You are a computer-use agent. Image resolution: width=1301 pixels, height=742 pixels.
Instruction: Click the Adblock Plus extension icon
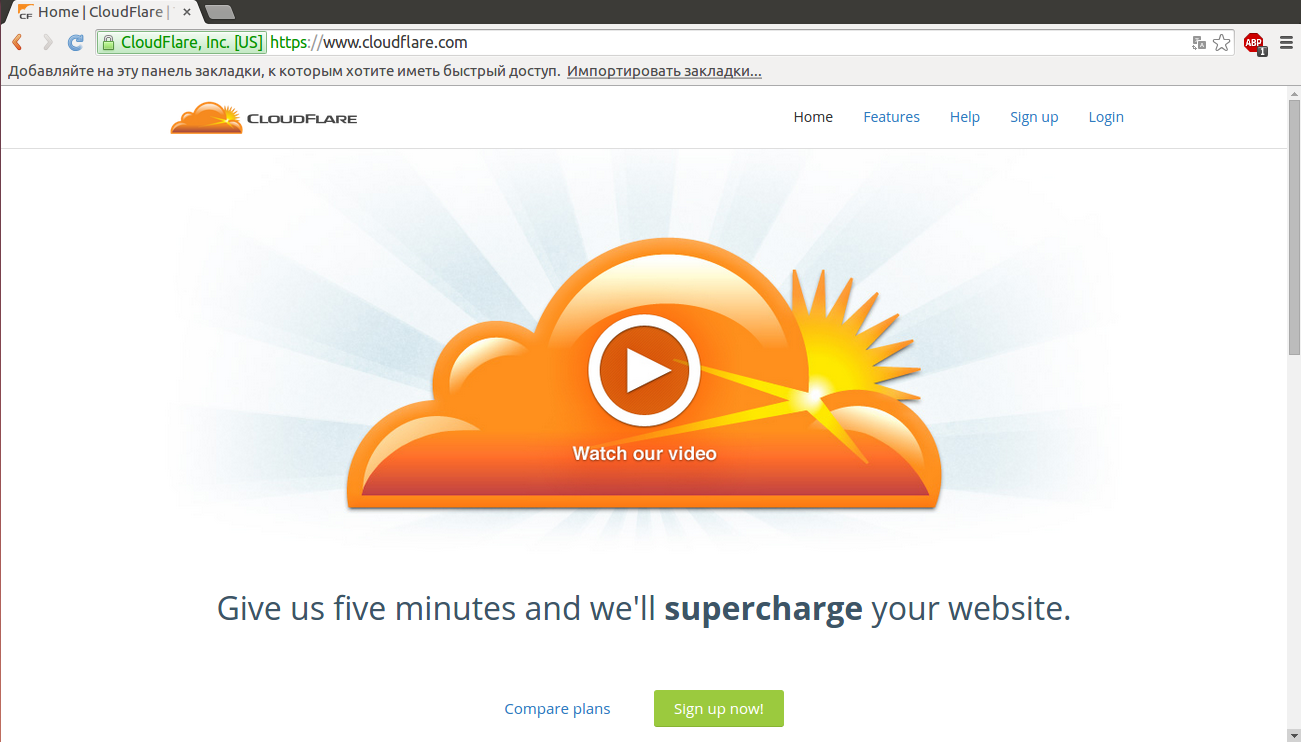(1254, 43)
